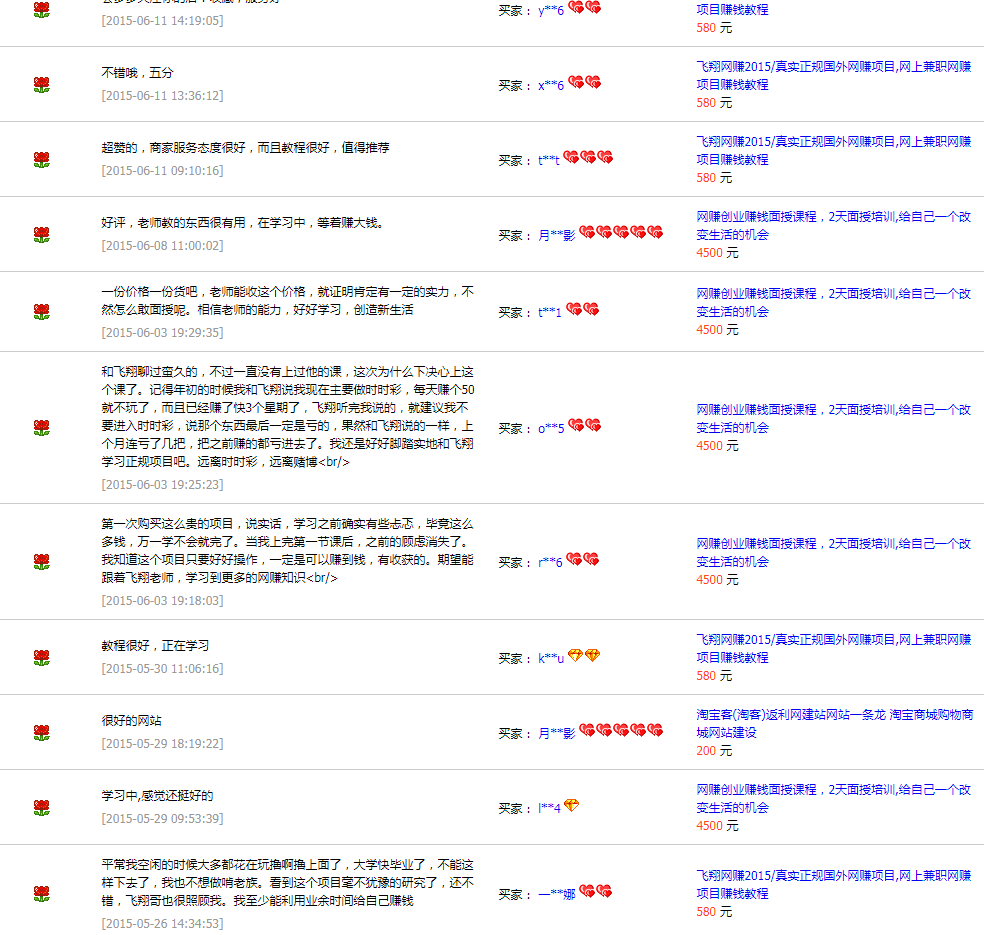
Task: Click the flower icon beside '教程很好，正在学习' review
Action: coord(41,658)
